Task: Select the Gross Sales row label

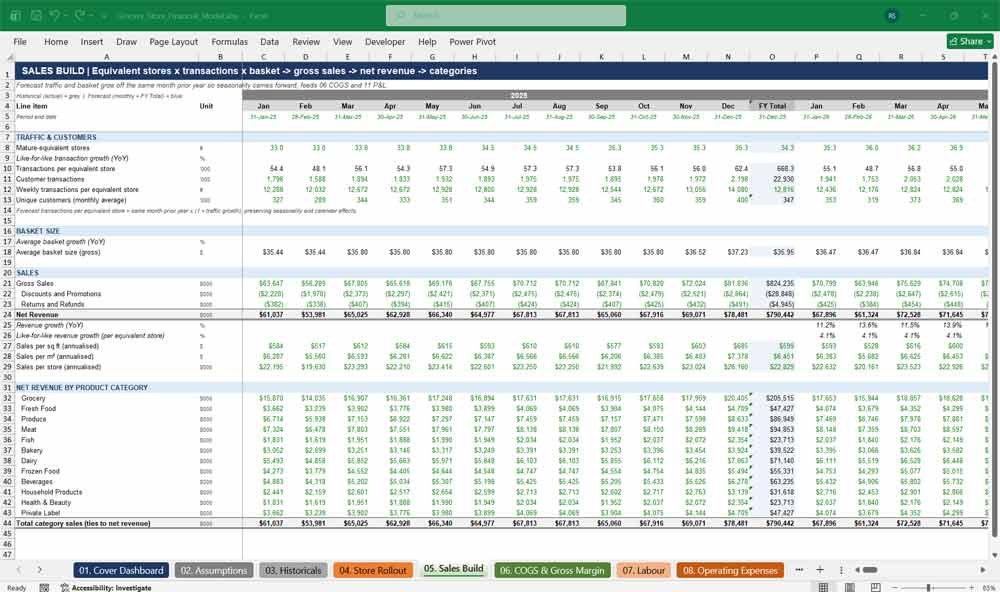Action: click(35, 283)
